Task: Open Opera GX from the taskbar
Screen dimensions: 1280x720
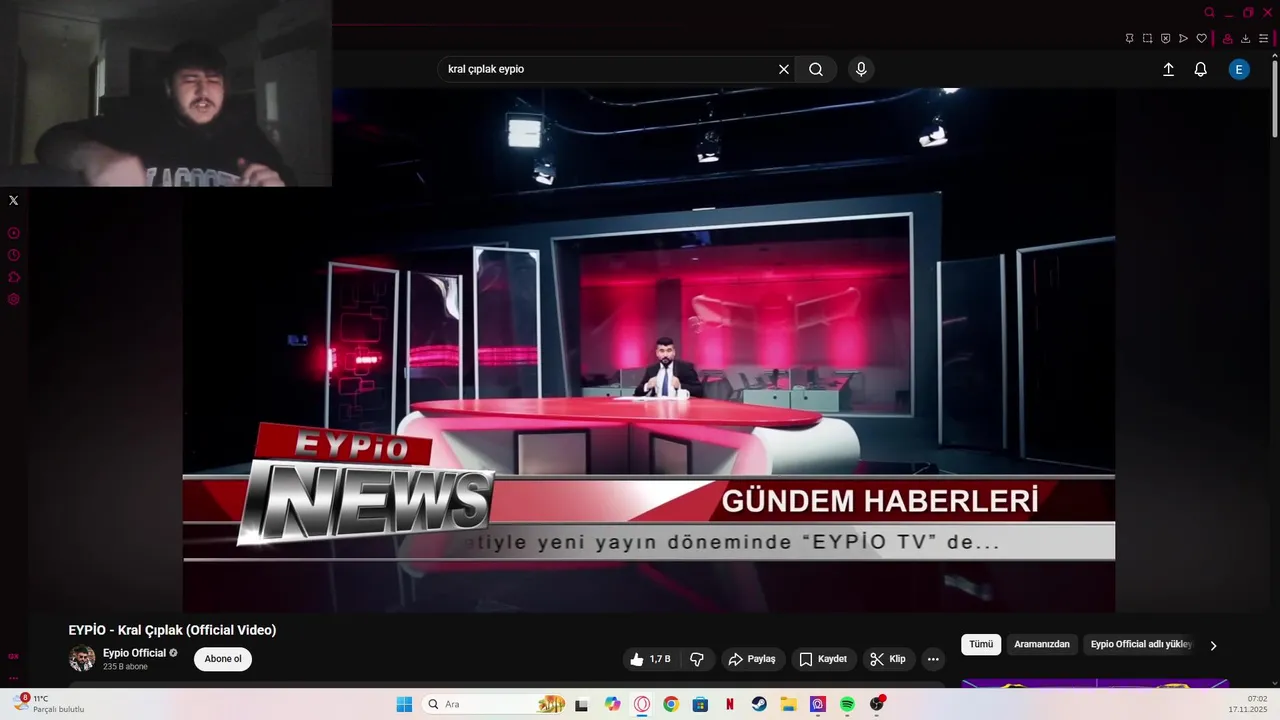Action: click(x=642, y=704)
